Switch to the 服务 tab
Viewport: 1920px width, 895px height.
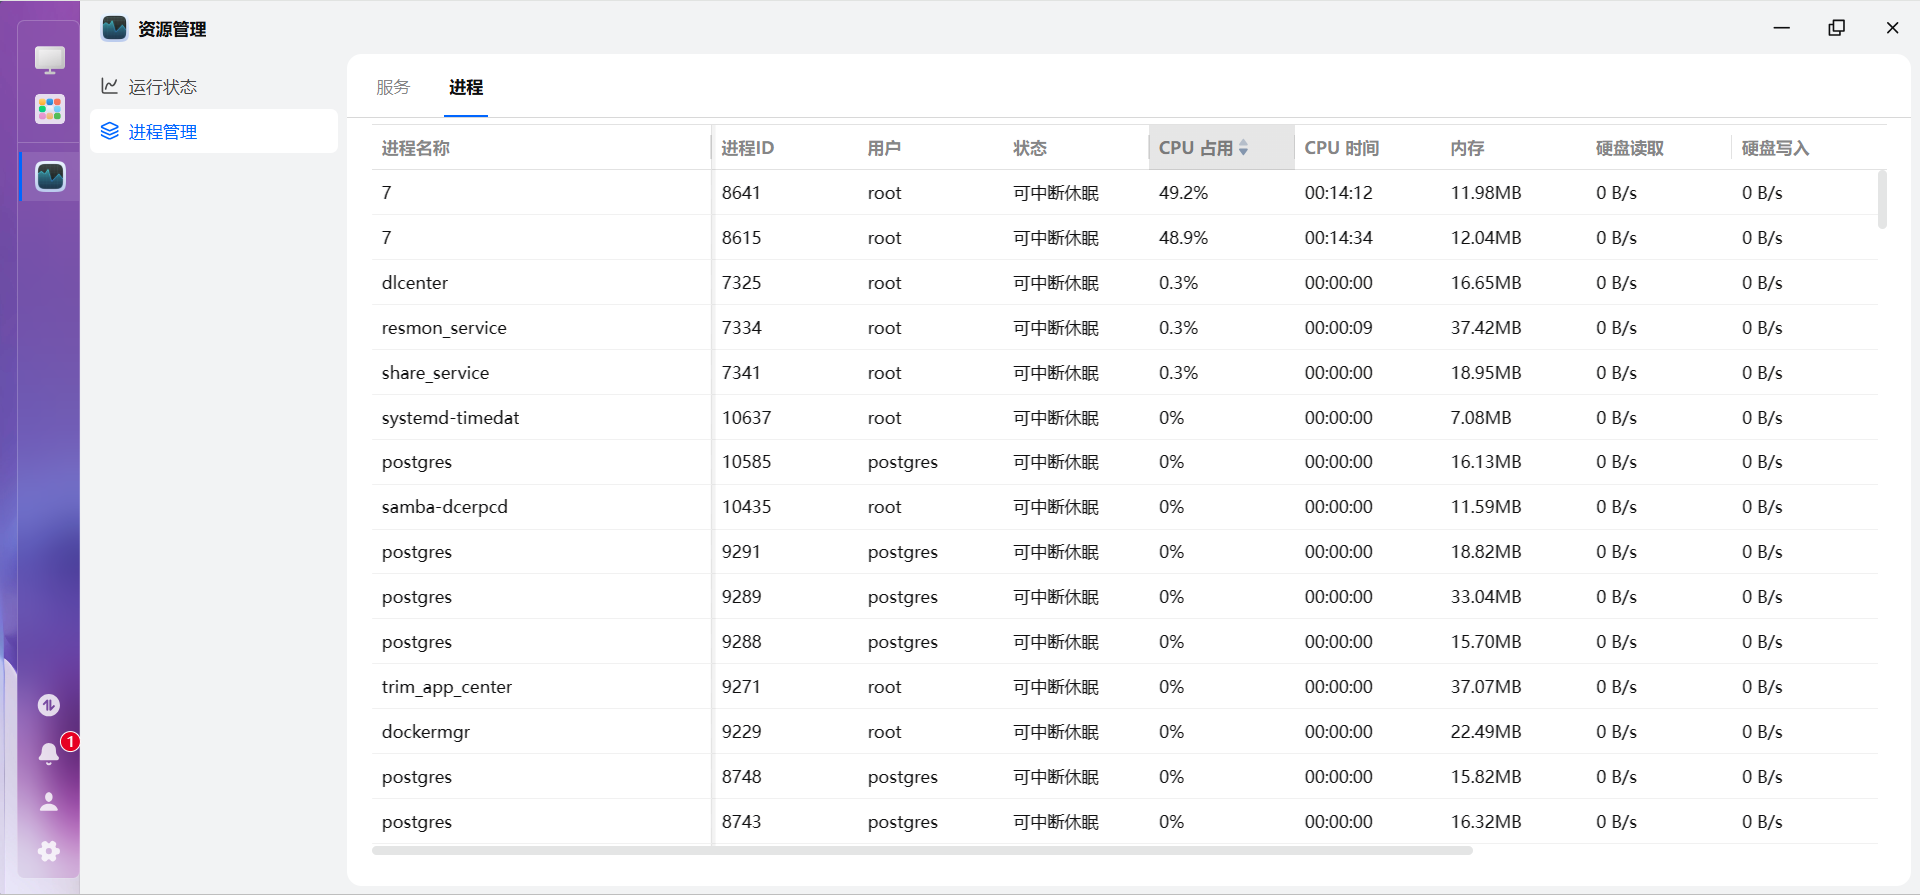[393, 87]
